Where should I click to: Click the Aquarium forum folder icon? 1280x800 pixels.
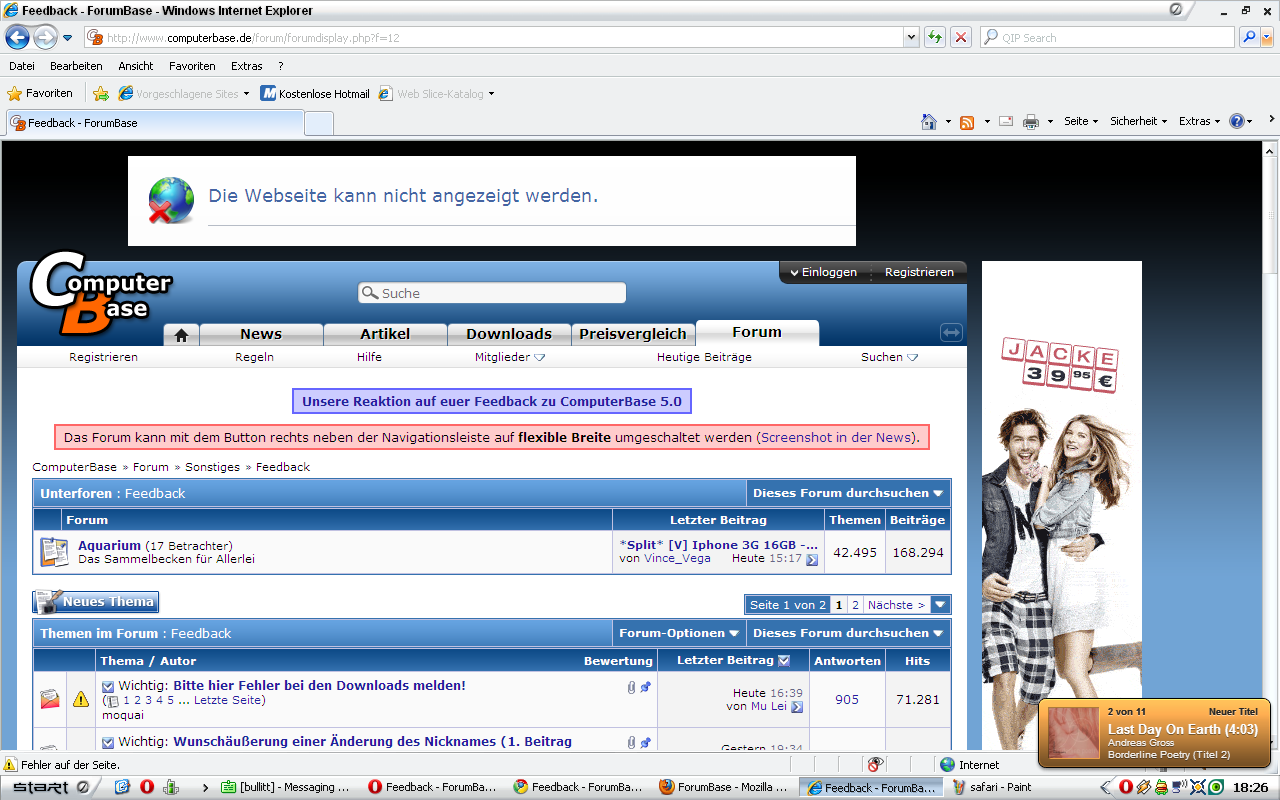53,552
